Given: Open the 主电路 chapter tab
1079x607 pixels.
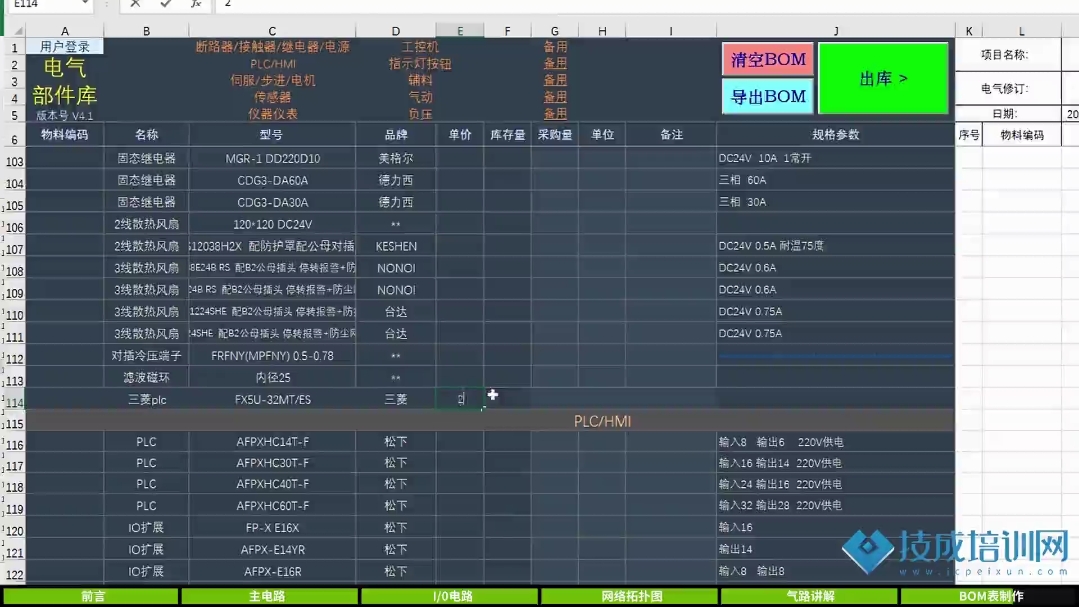Looking at the screenshot, I should point(268,596).
